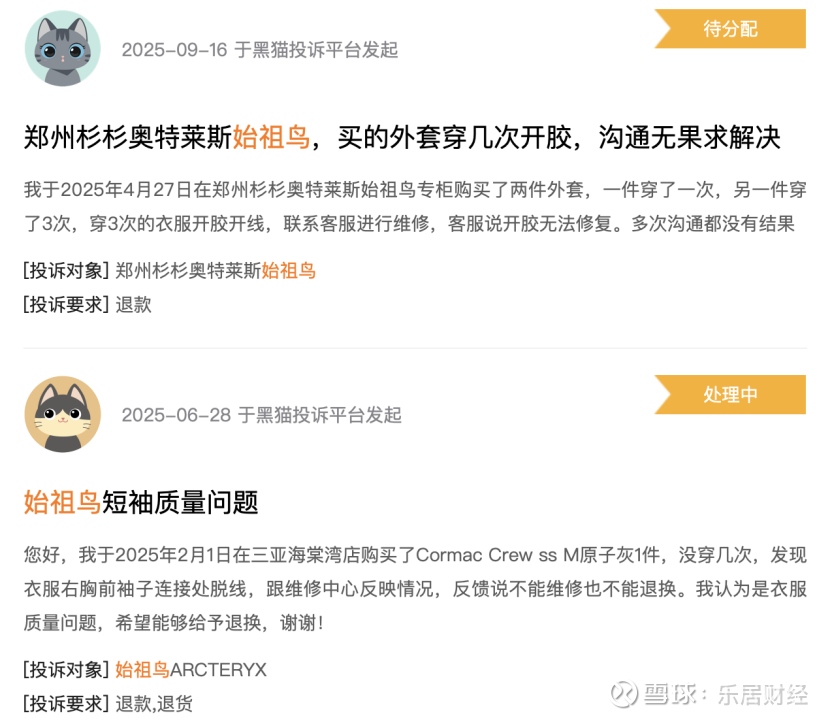
Task: Click the 2025-09-16 posting date text
Action: [x=174, y=50]
